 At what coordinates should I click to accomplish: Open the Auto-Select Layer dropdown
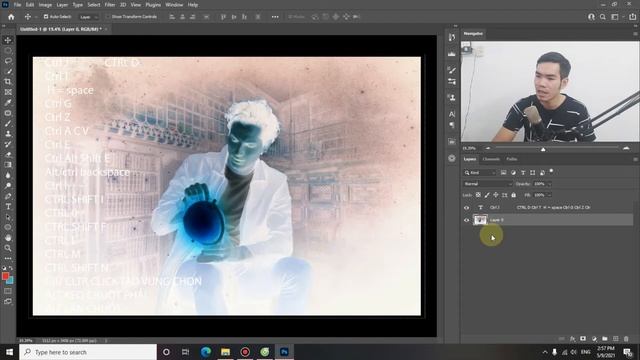[89, 17]
